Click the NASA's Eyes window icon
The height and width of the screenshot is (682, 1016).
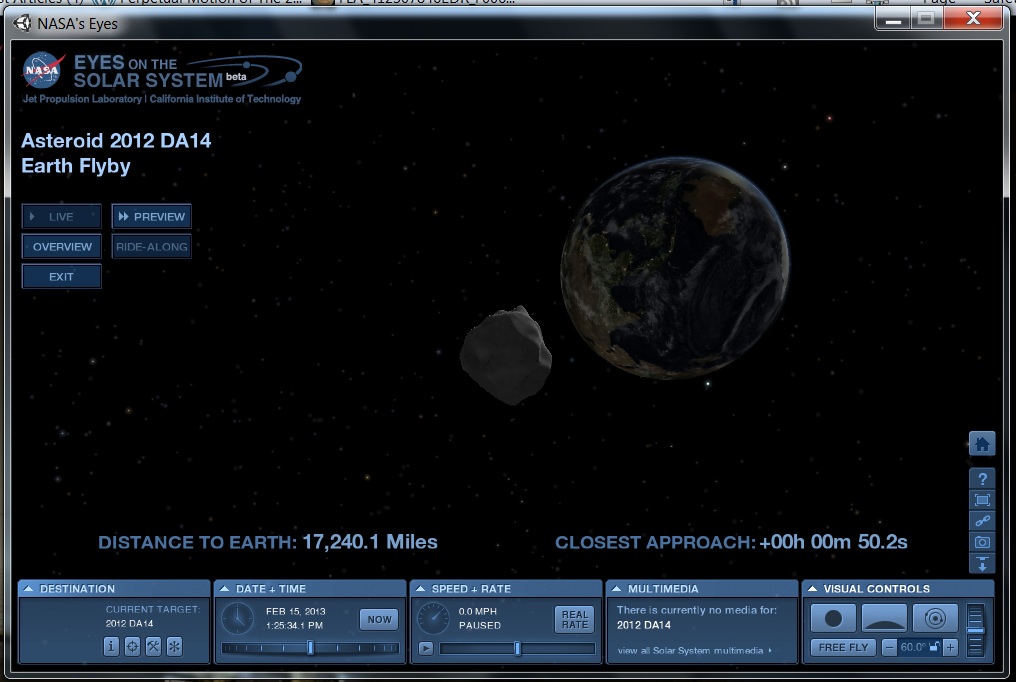pyautogui.click(x=22, y=23)
